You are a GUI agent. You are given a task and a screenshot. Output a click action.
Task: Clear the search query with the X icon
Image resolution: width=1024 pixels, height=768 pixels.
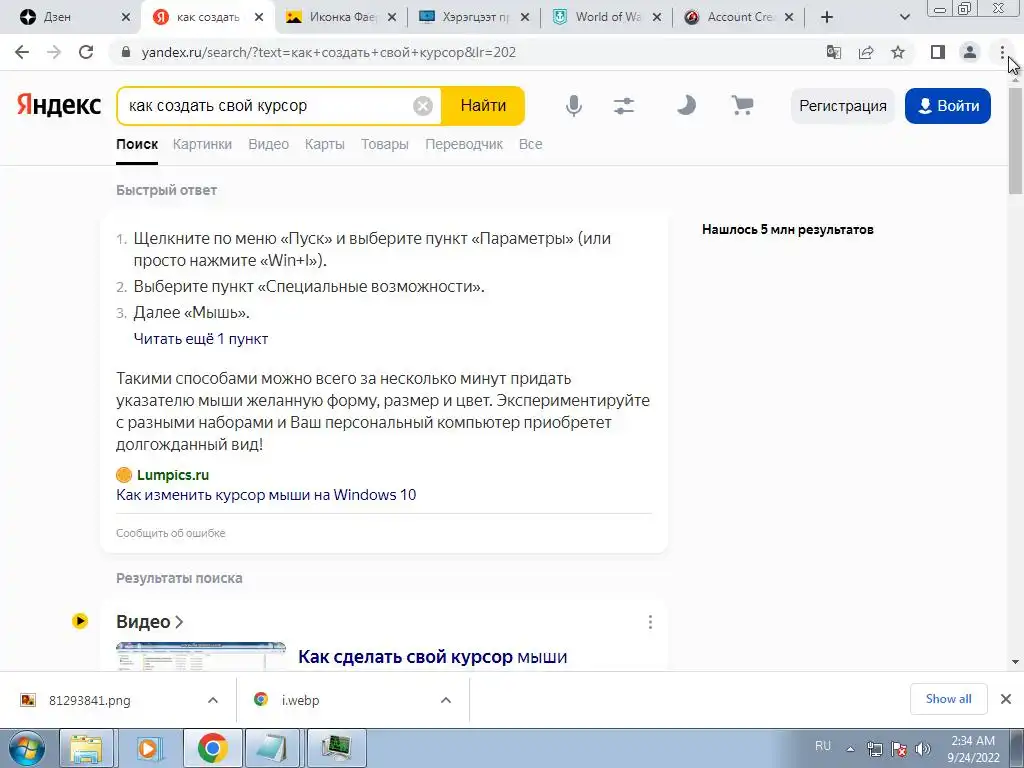[x=423, y=106]
